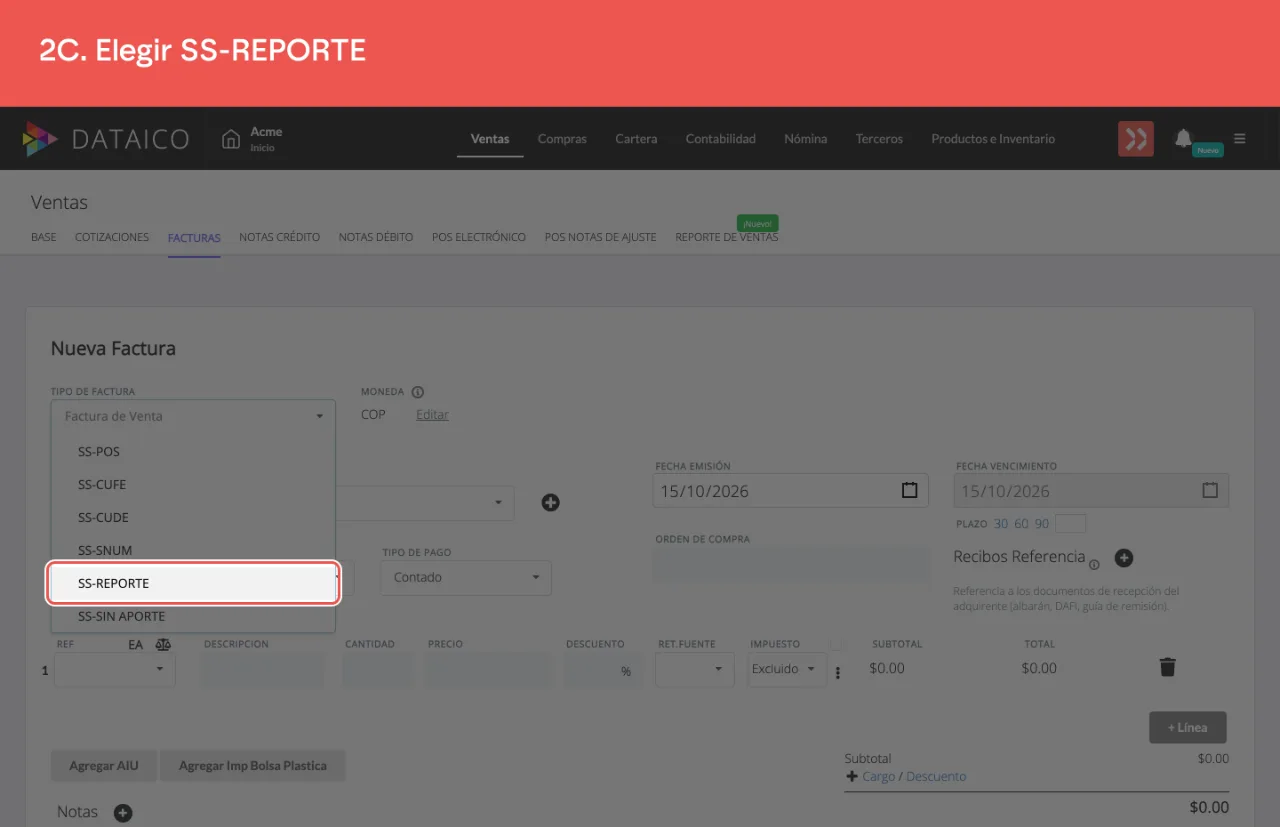Screen dimensions: 1280x827
Task: Click the balance scale icon by EA
Action: click(163, 645)
